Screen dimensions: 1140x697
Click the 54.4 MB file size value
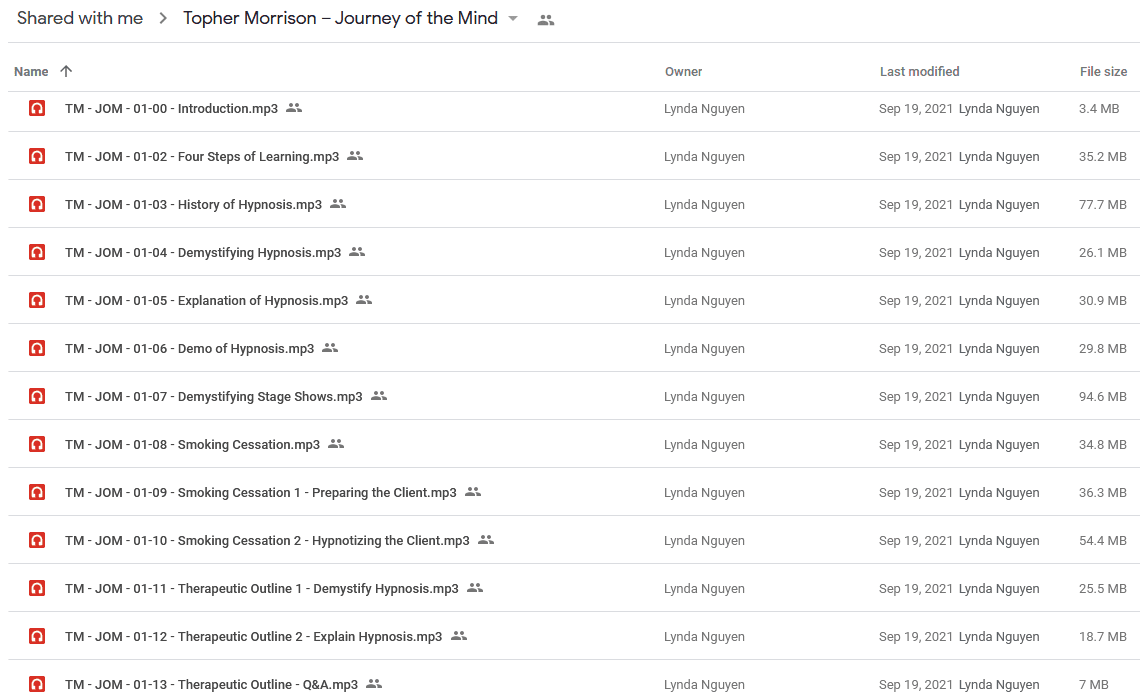pos(1102,540)
